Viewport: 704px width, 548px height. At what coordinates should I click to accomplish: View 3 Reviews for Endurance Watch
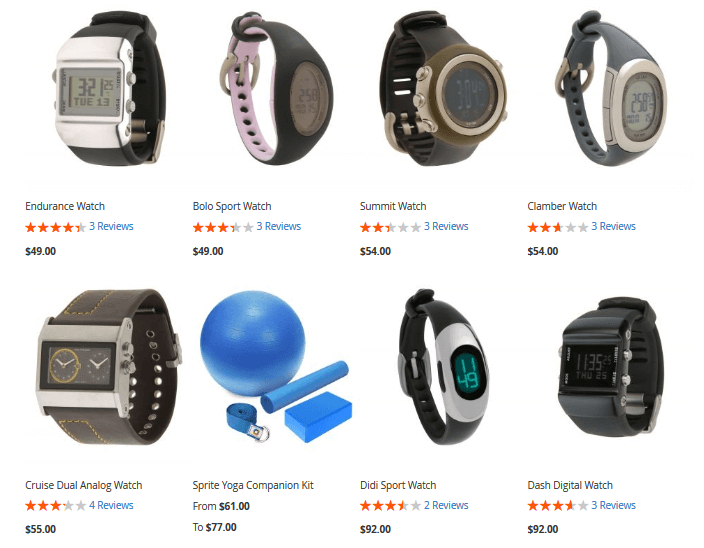[x=111, y=226]
